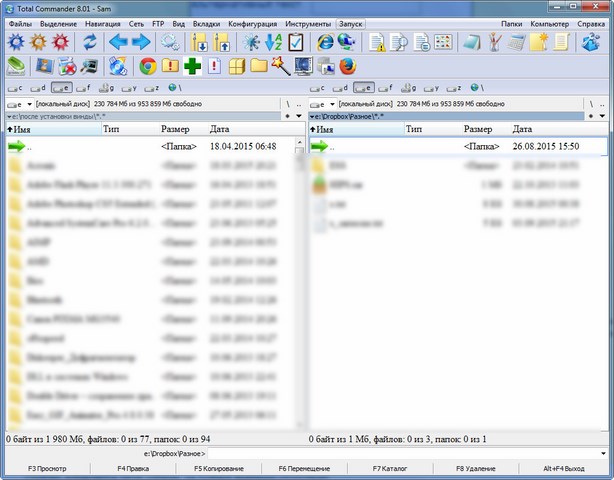The image size is (614, 480).
Task: Click F8 Удаление button
Action: [476, 469]
